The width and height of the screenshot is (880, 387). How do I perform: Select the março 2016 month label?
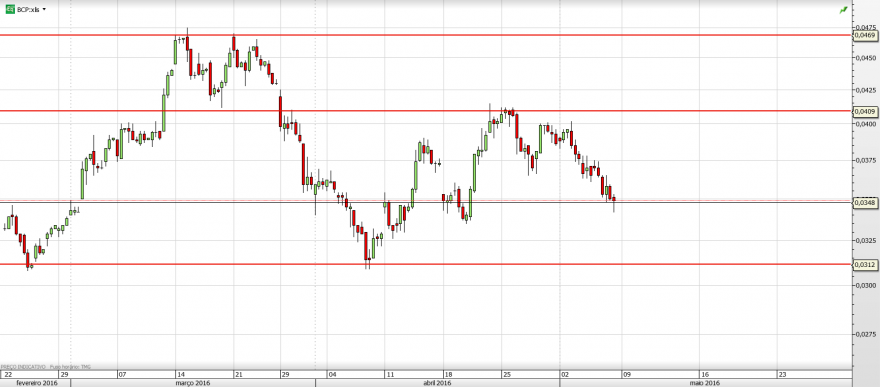193,383
